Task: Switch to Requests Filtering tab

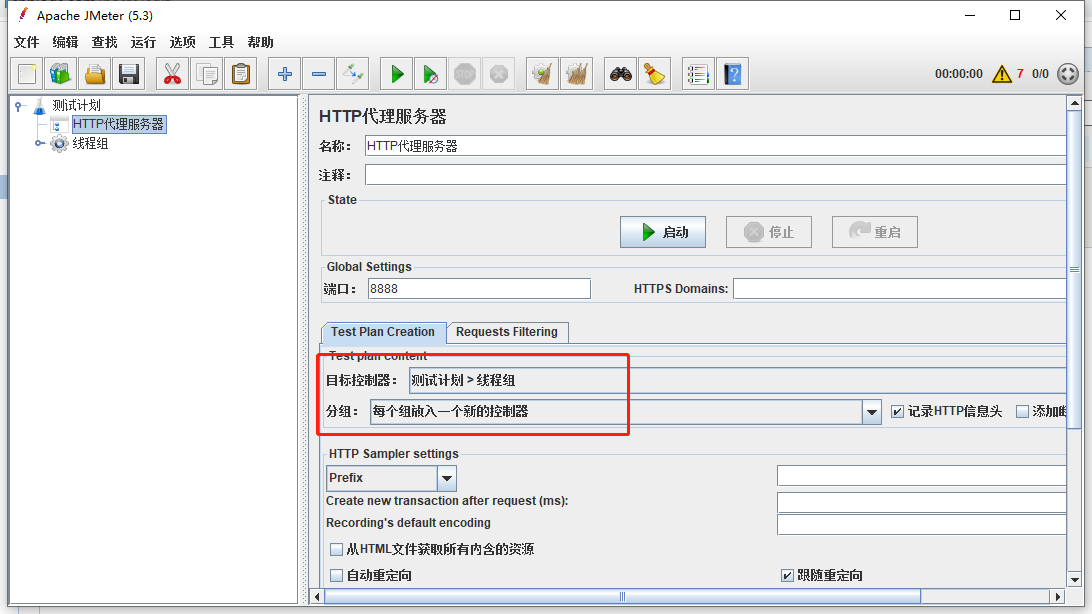Action: click(x=507, y=332)
